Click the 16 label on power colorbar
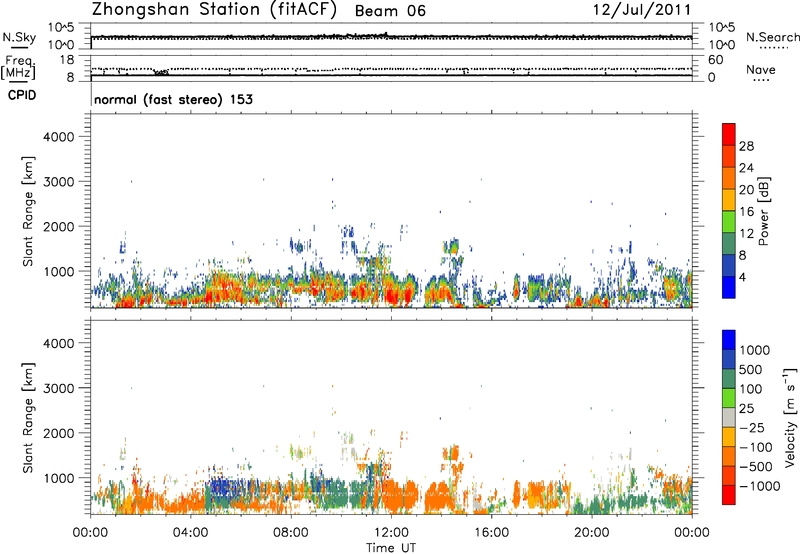800x554 pixels. click(746, 212)
